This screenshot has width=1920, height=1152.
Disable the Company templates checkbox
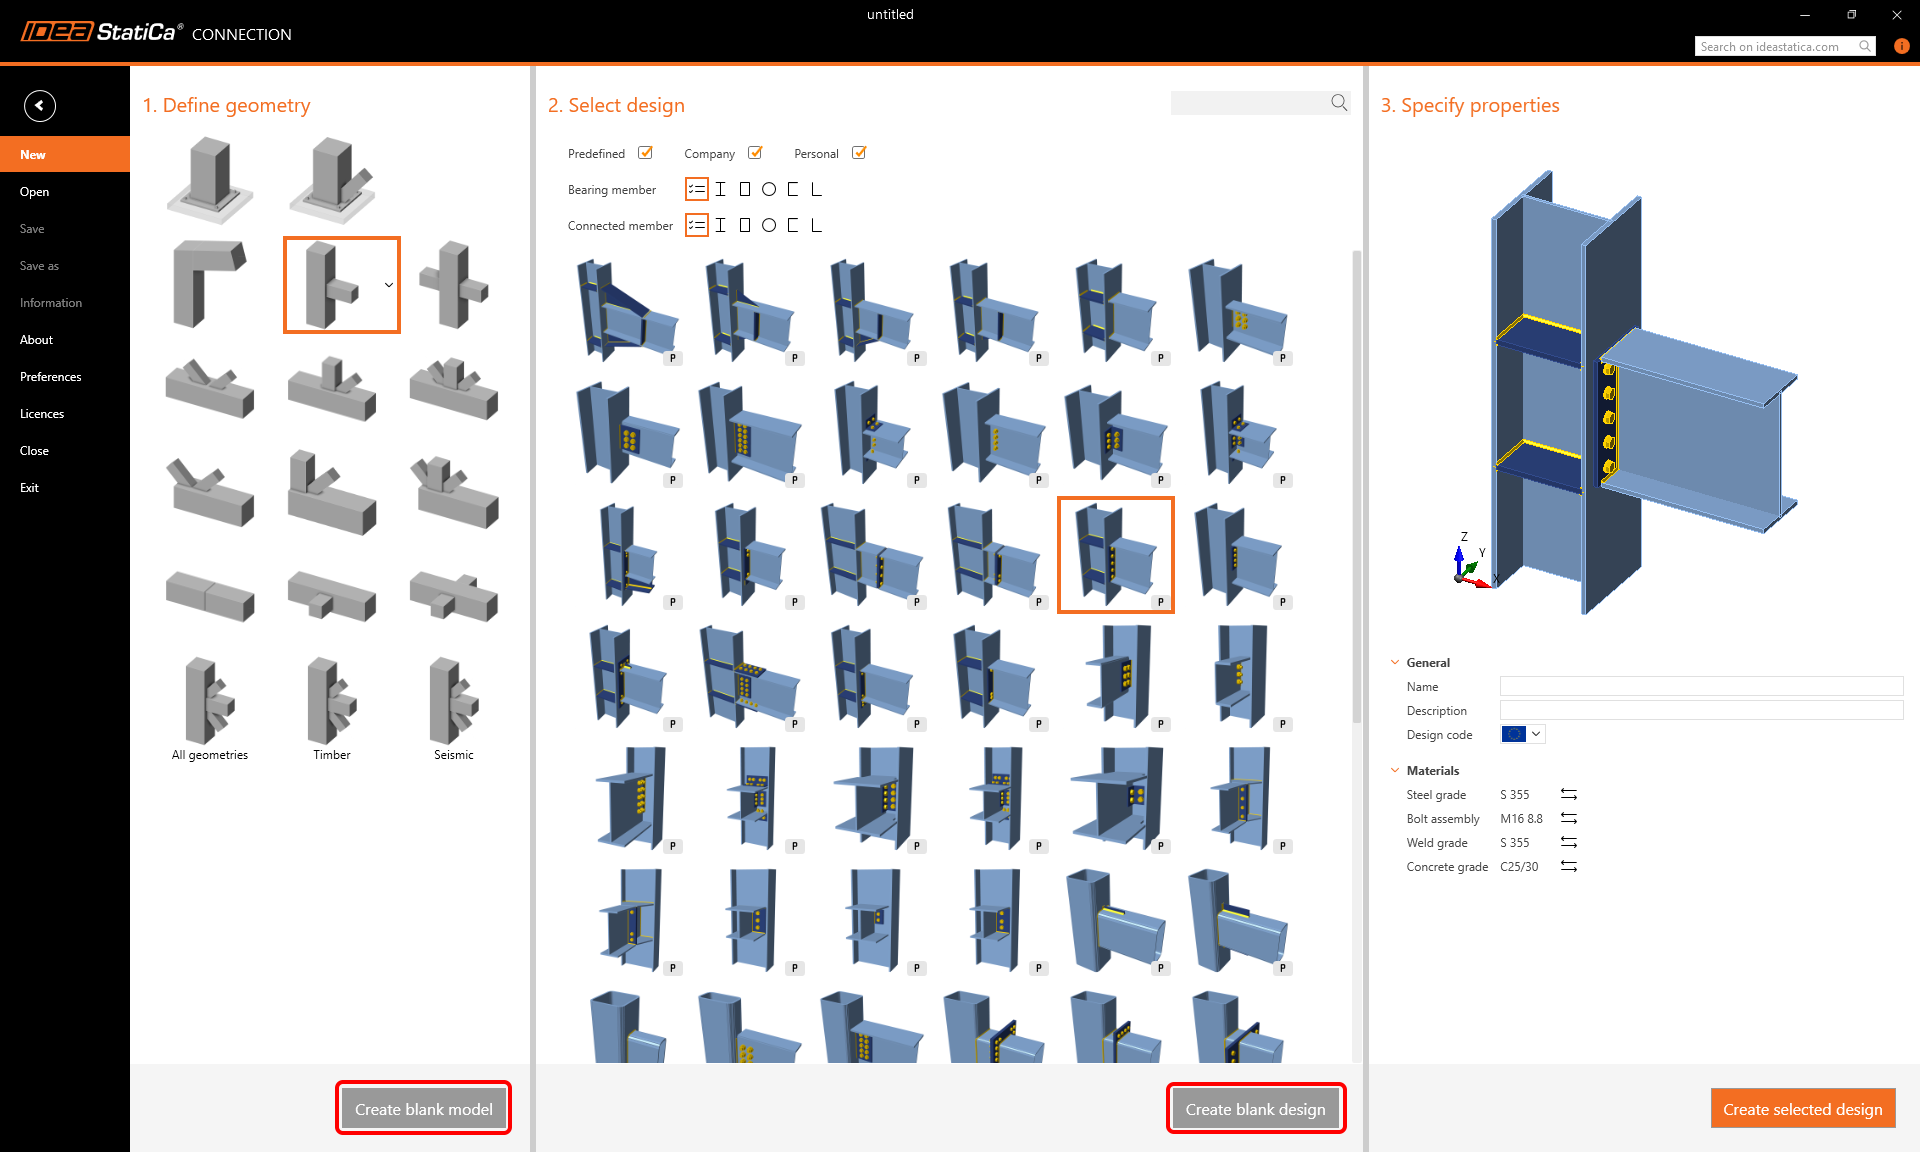click(x=756, y=152)
